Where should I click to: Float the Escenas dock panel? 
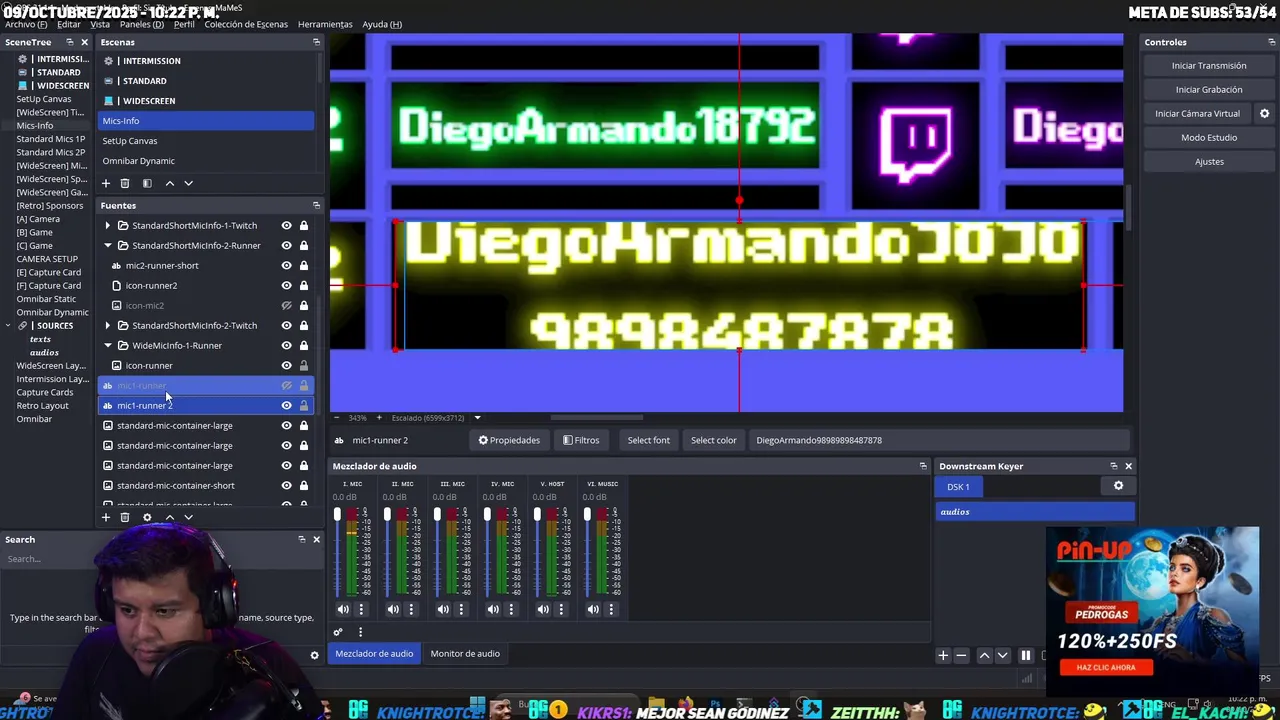pyautogui.click(x=316, y=42)
